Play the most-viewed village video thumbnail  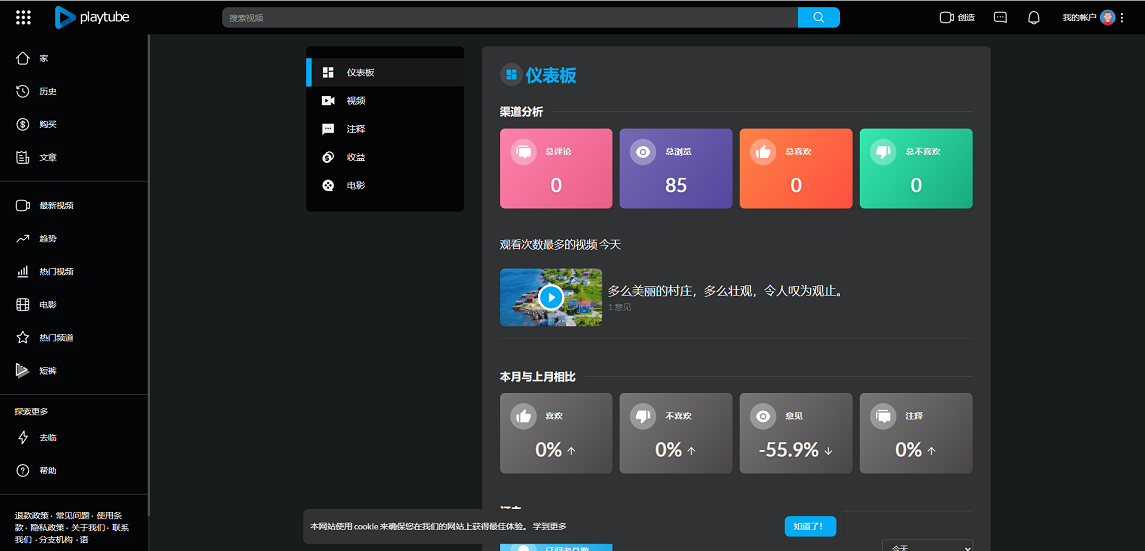550,297
